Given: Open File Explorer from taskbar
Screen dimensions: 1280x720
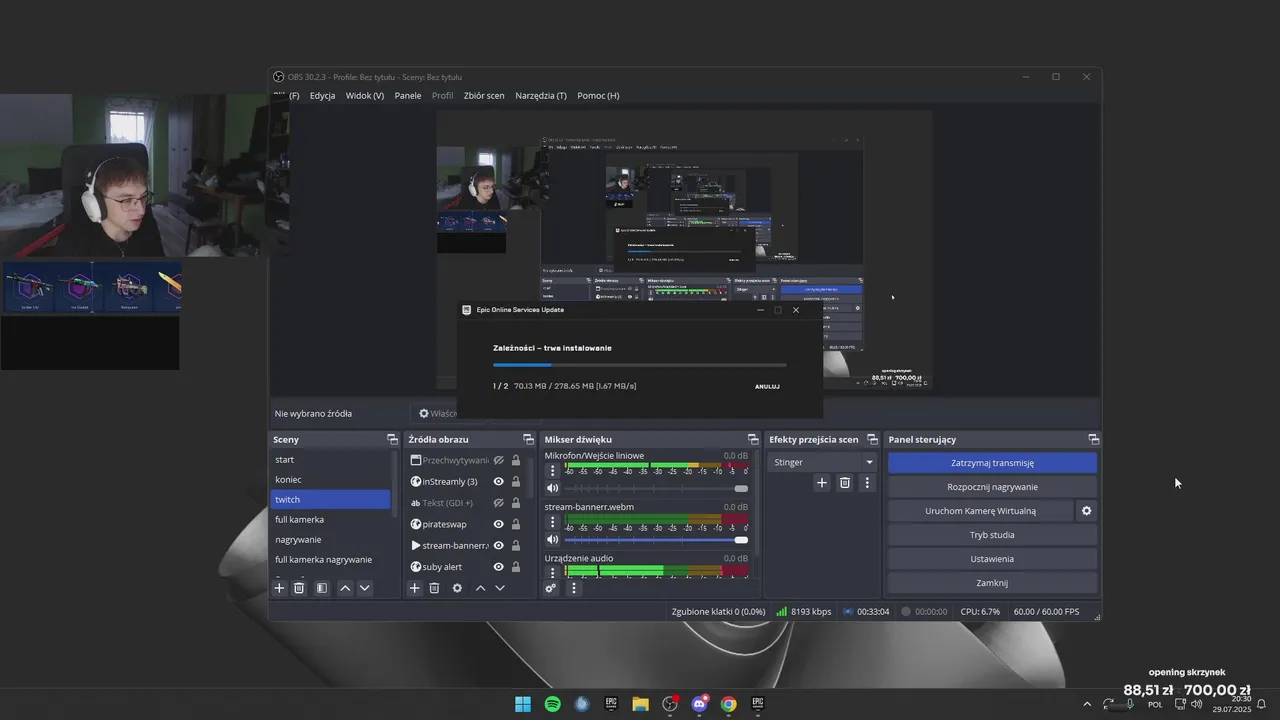Looking at the screenshot, I should [x=640, y=704].
